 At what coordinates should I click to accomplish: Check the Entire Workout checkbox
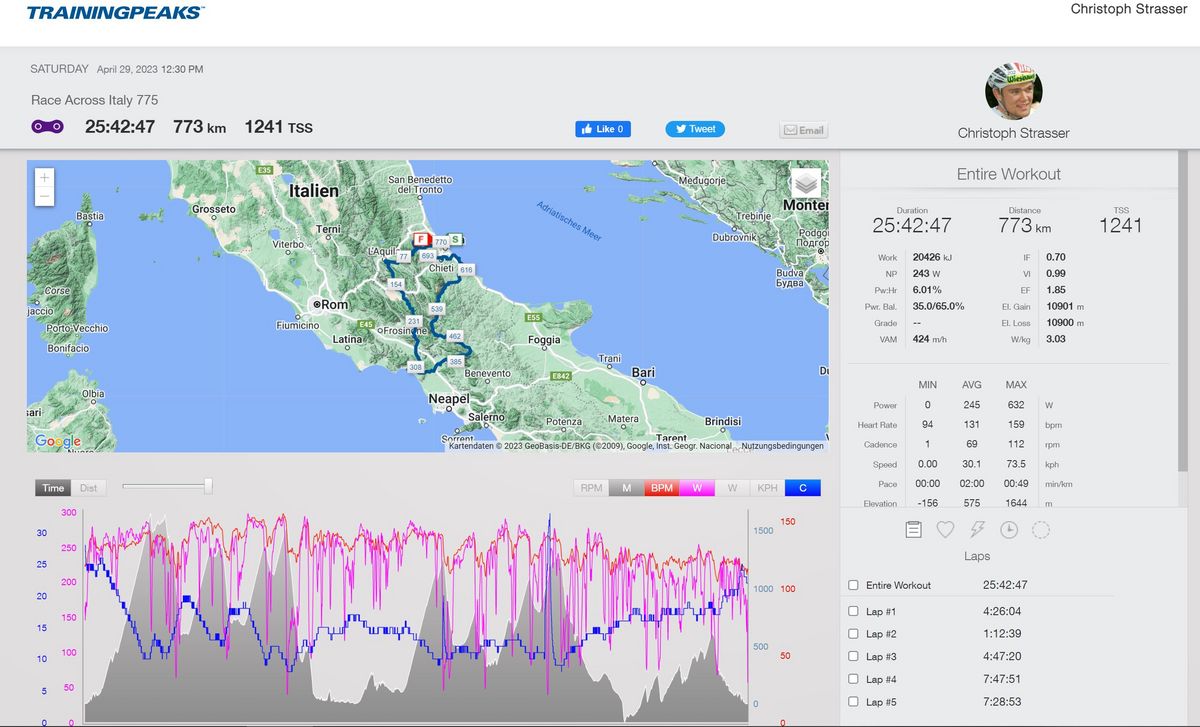[x=853, y=585]
